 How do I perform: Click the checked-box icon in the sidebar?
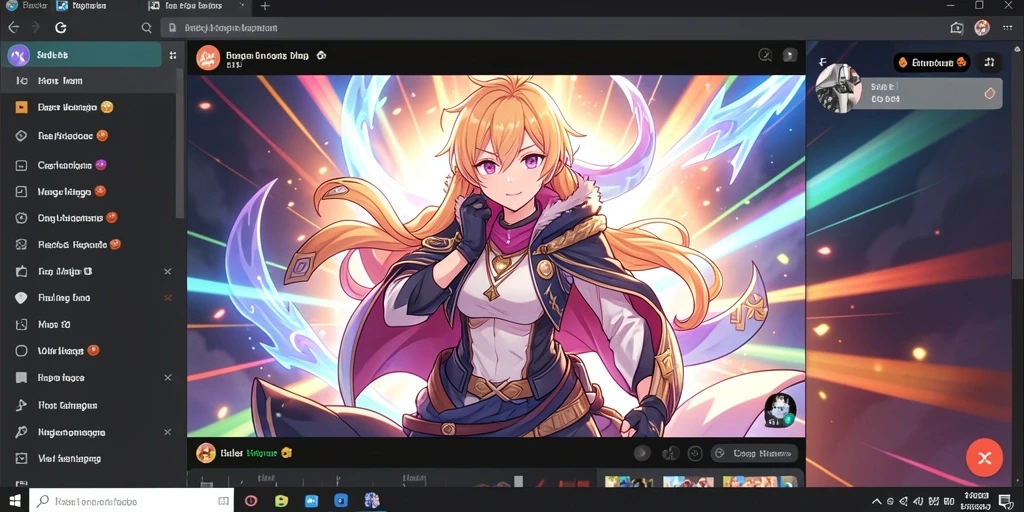21,191
